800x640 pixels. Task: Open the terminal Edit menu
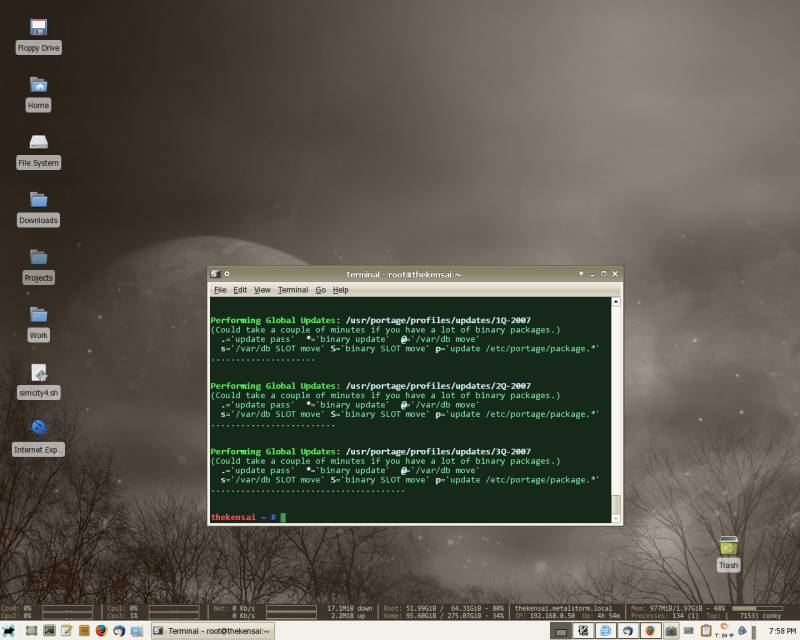(x=240, y=290)
